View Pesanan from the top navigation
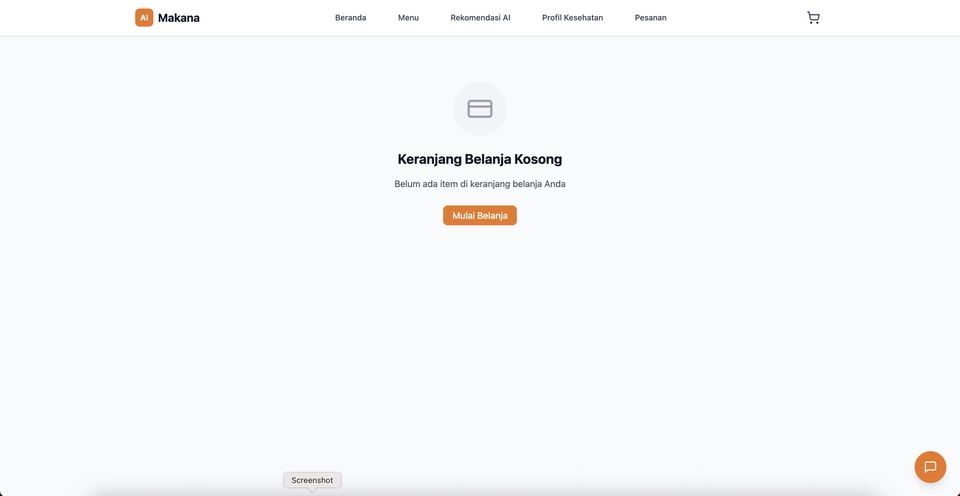Screen dimensions: 960x496 (650, 18)
